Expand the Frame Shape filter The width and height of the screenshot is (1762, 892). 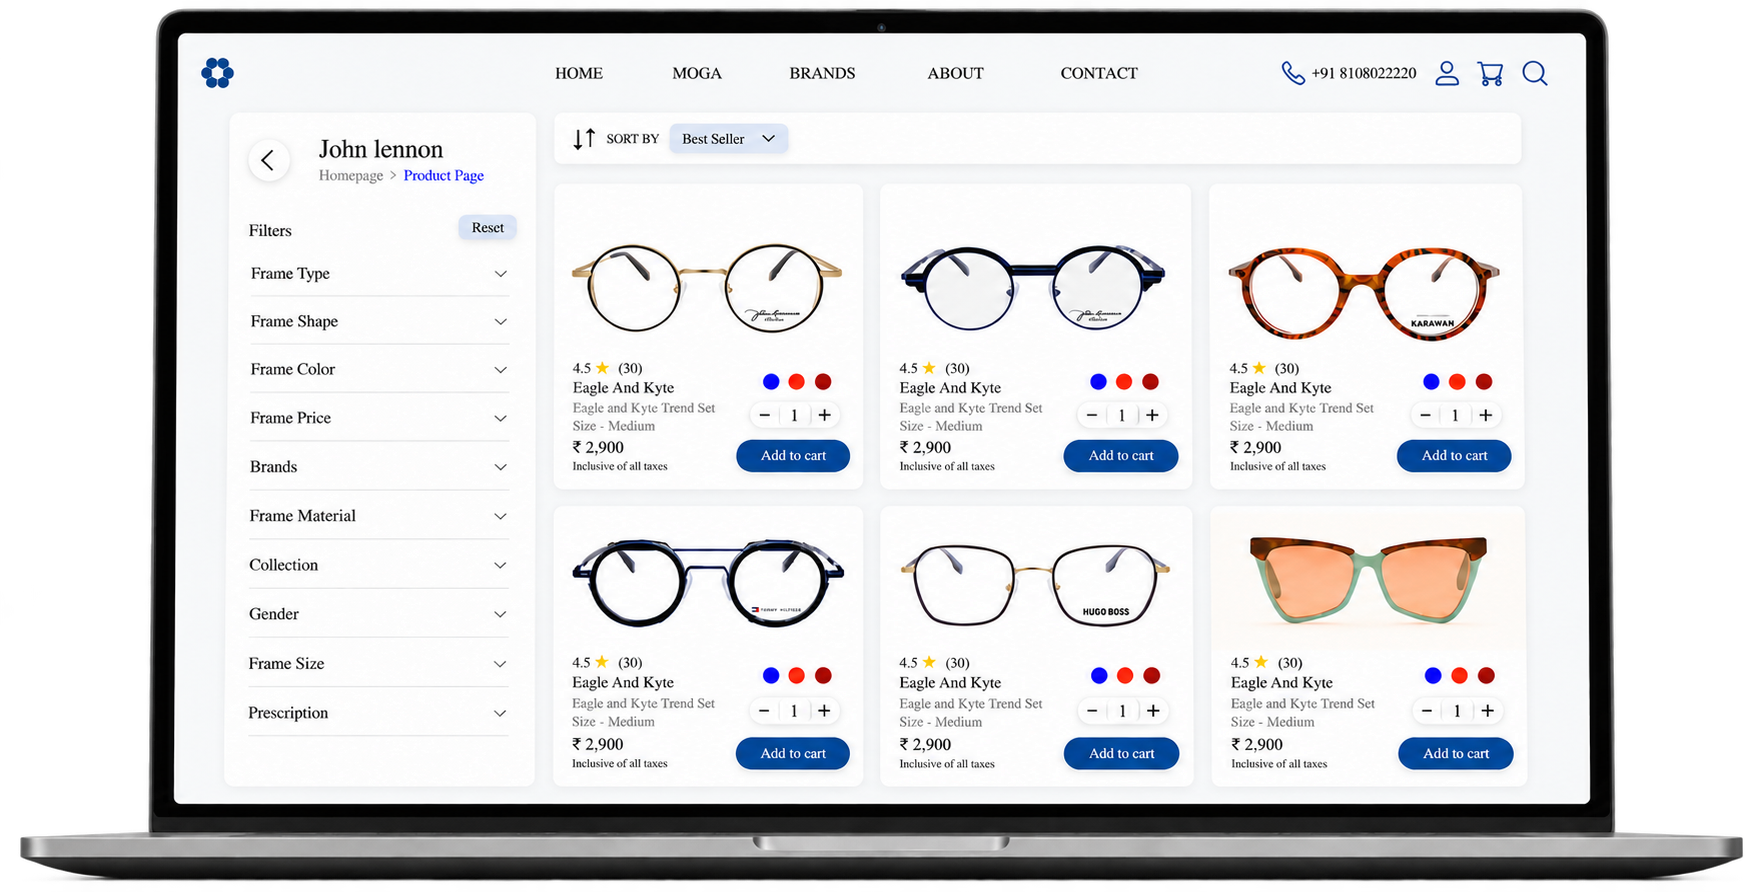click(379, 321)
